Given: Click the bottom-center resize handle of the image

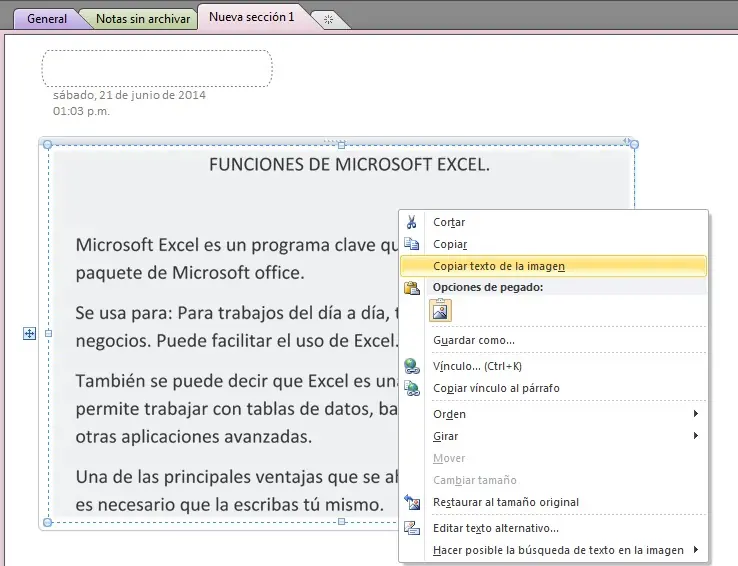Looking at the screenshot, I should (342, 522).
